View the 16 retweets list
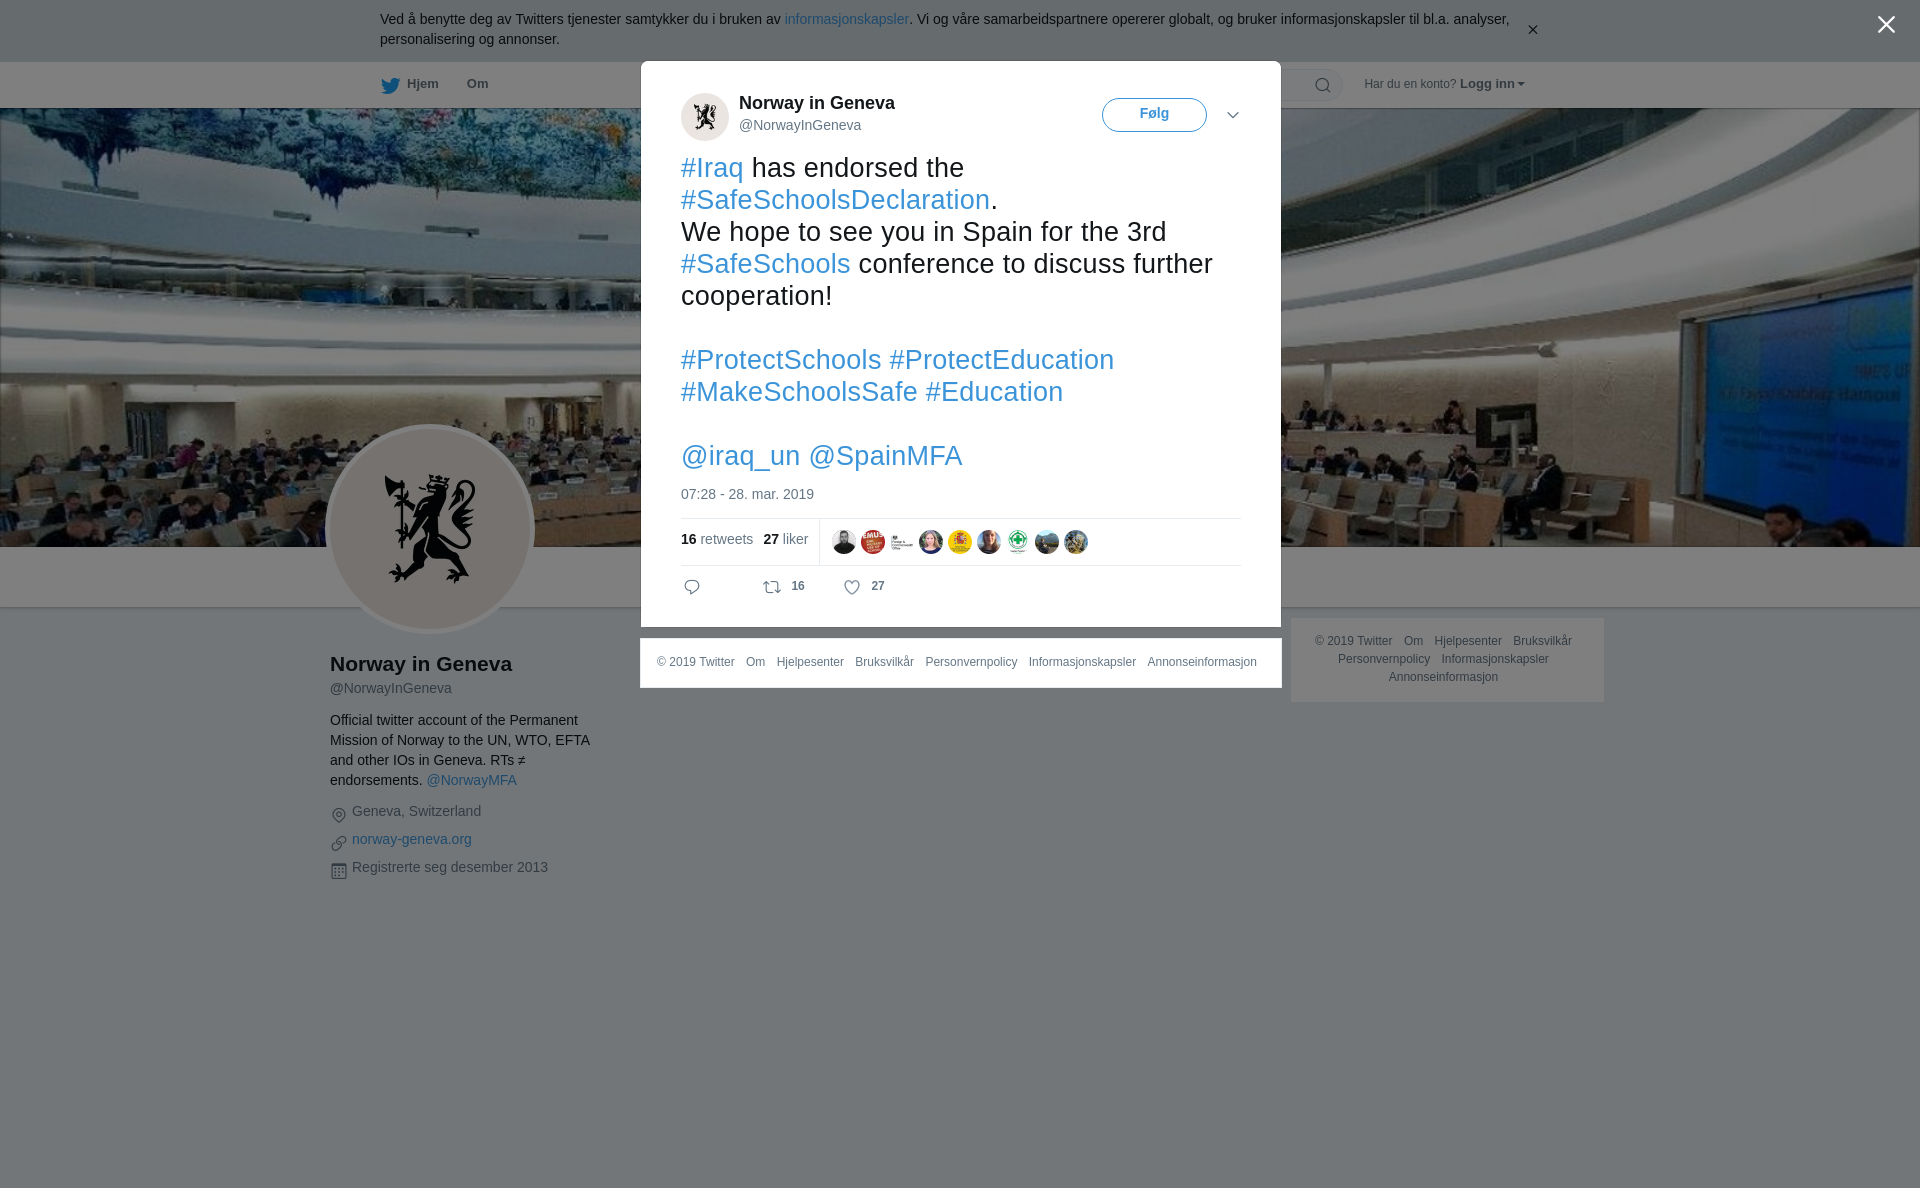1920x1188 pixels. [x=717, y=539]
